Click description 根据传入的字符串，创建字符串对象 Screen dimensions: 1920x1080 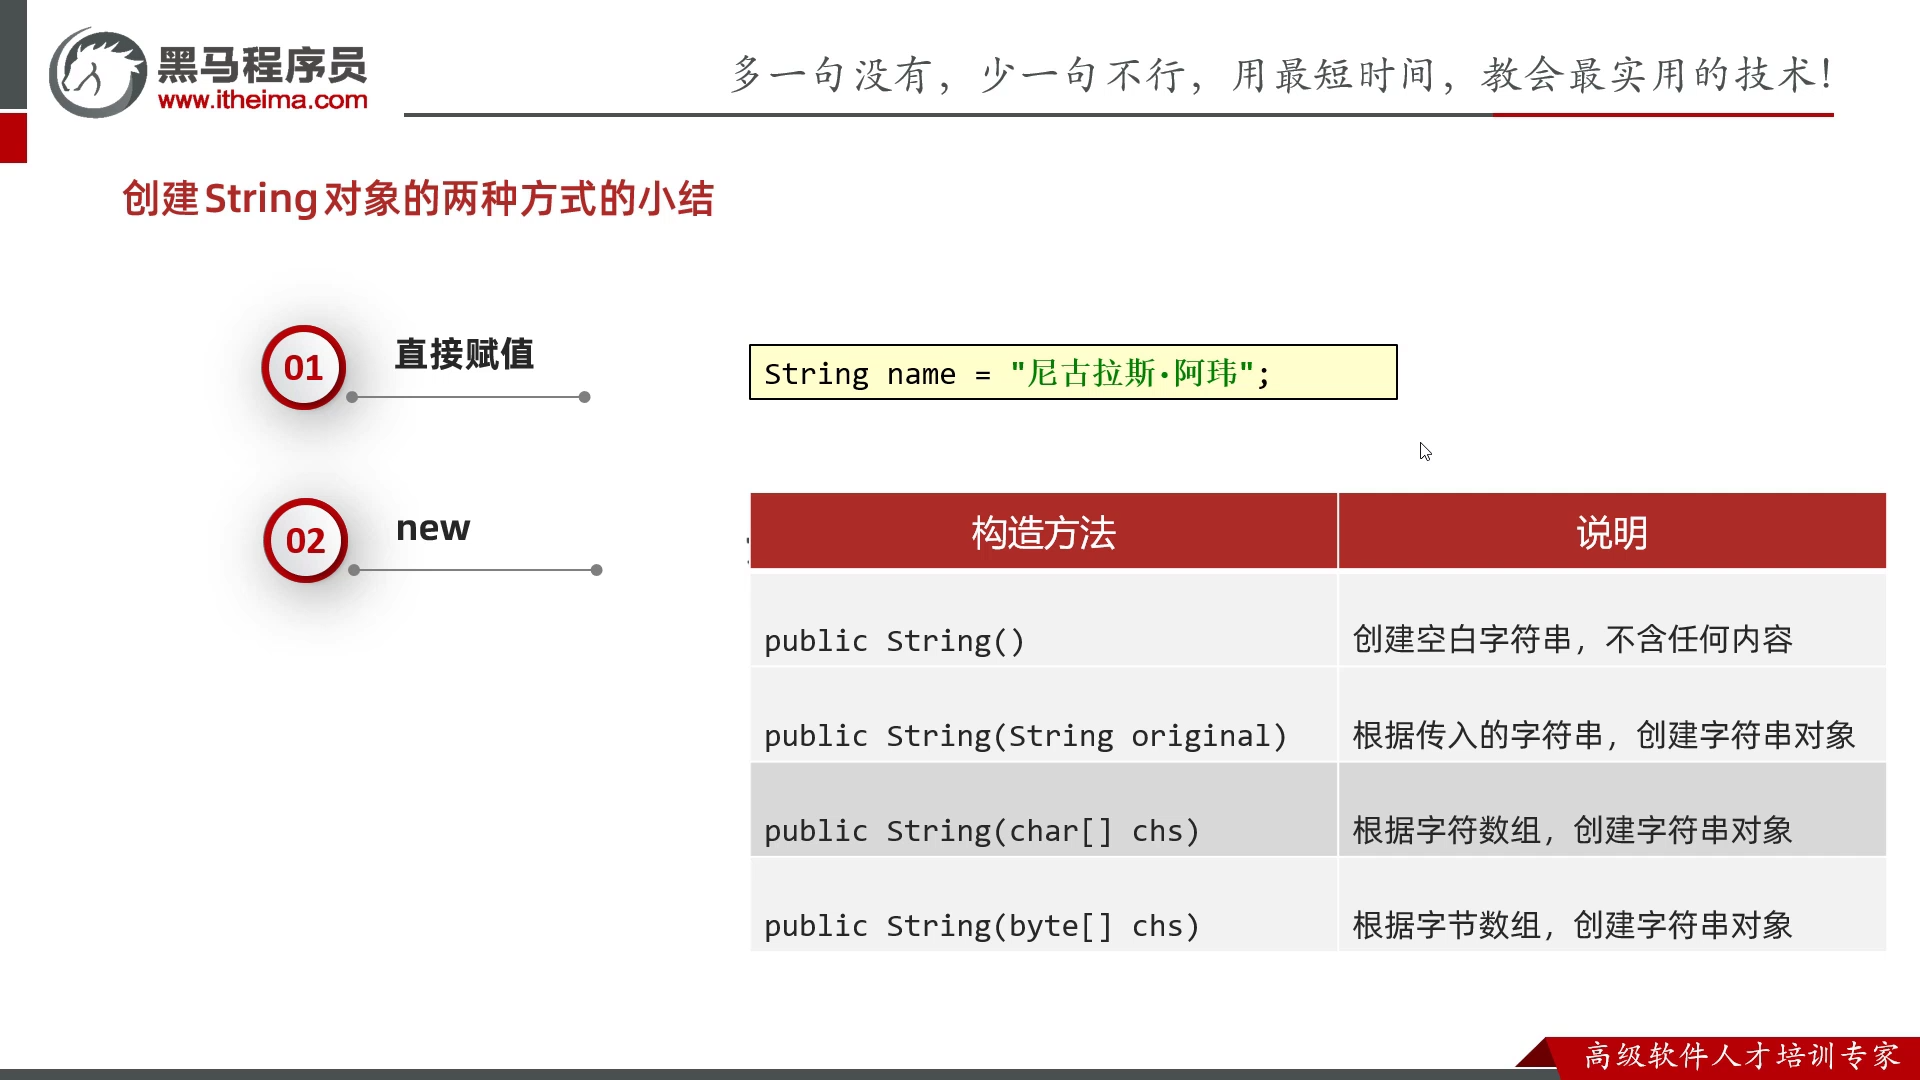coord(1604,735)
